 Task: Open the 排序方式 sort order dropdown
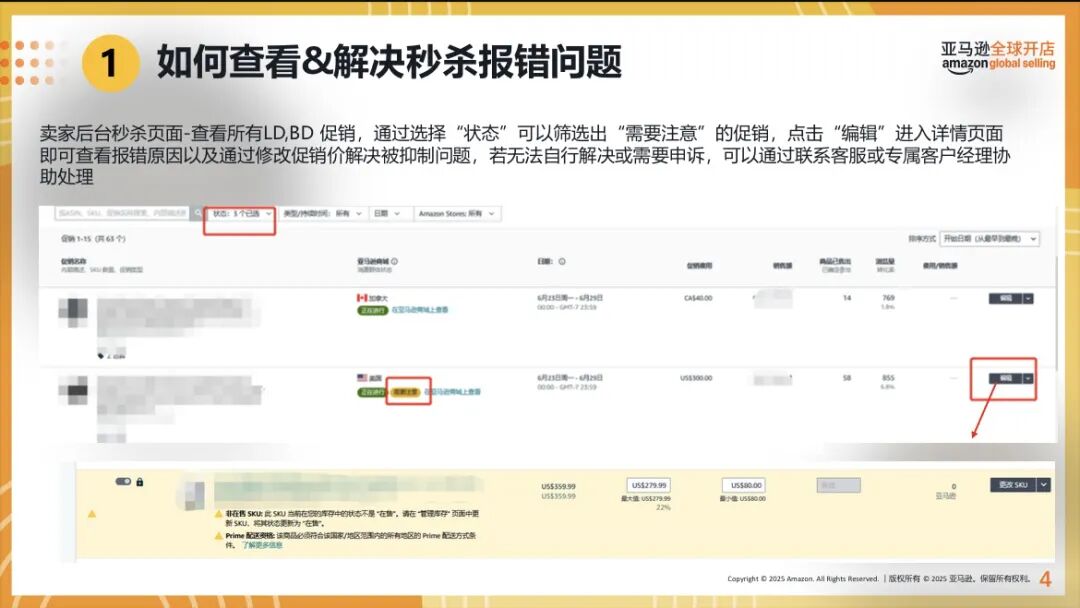point(989,239)
